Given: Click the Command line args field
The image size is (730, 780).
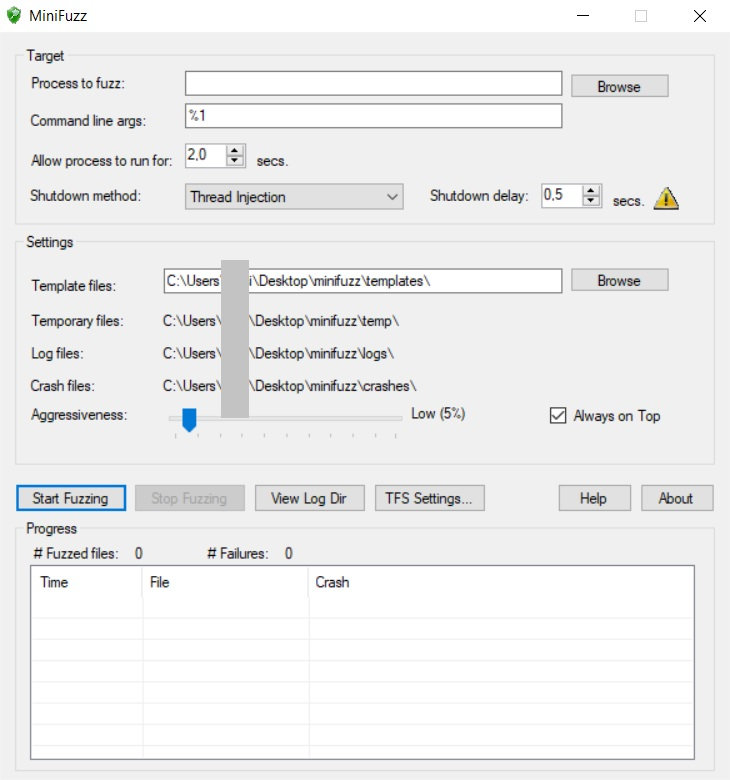Looking at the screenshot, I should coord(374,116).
